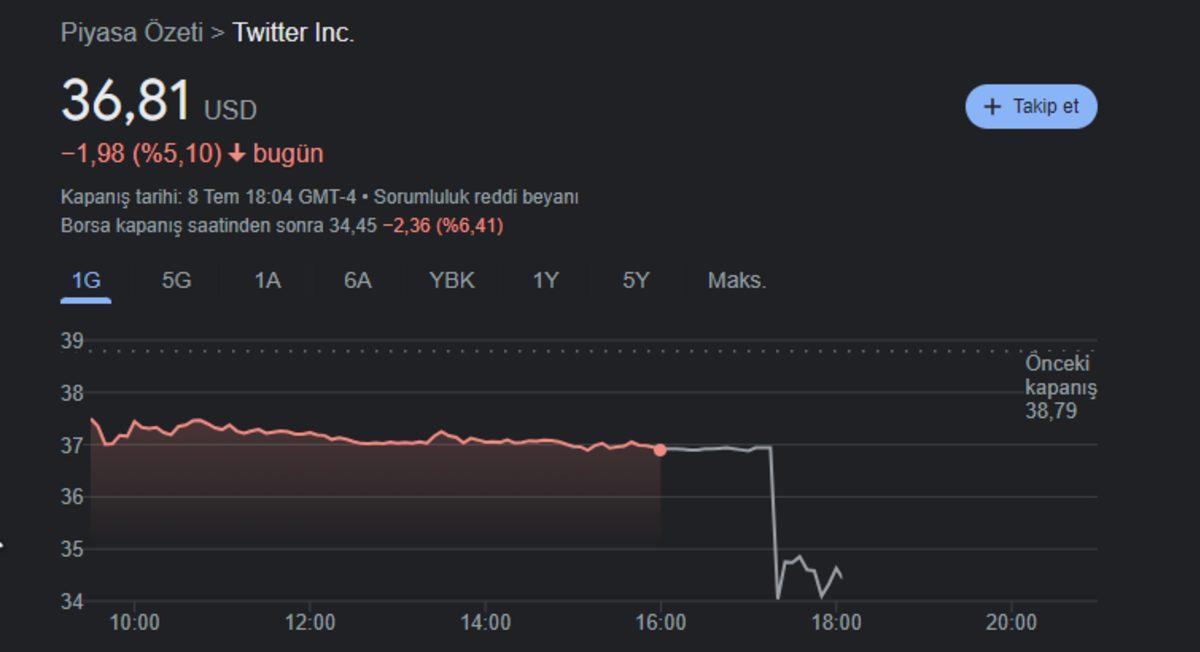
Task: Click the after-hours change −2,36 (%6,41)
Action: point(442,226)
